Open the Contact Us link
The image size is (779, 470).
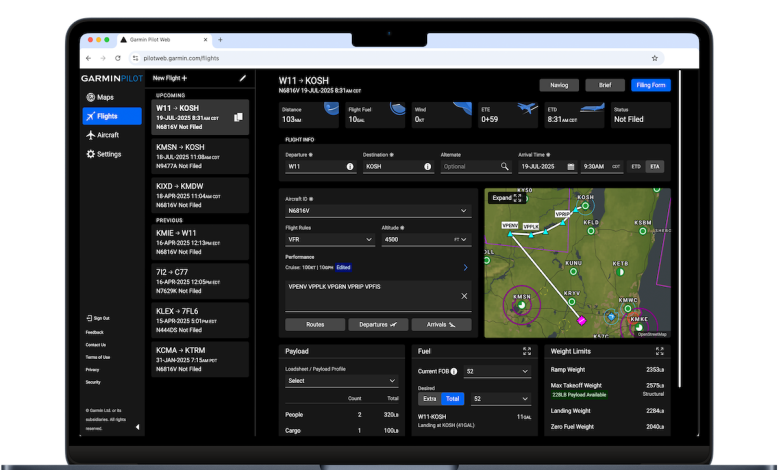tap(95, 345)
